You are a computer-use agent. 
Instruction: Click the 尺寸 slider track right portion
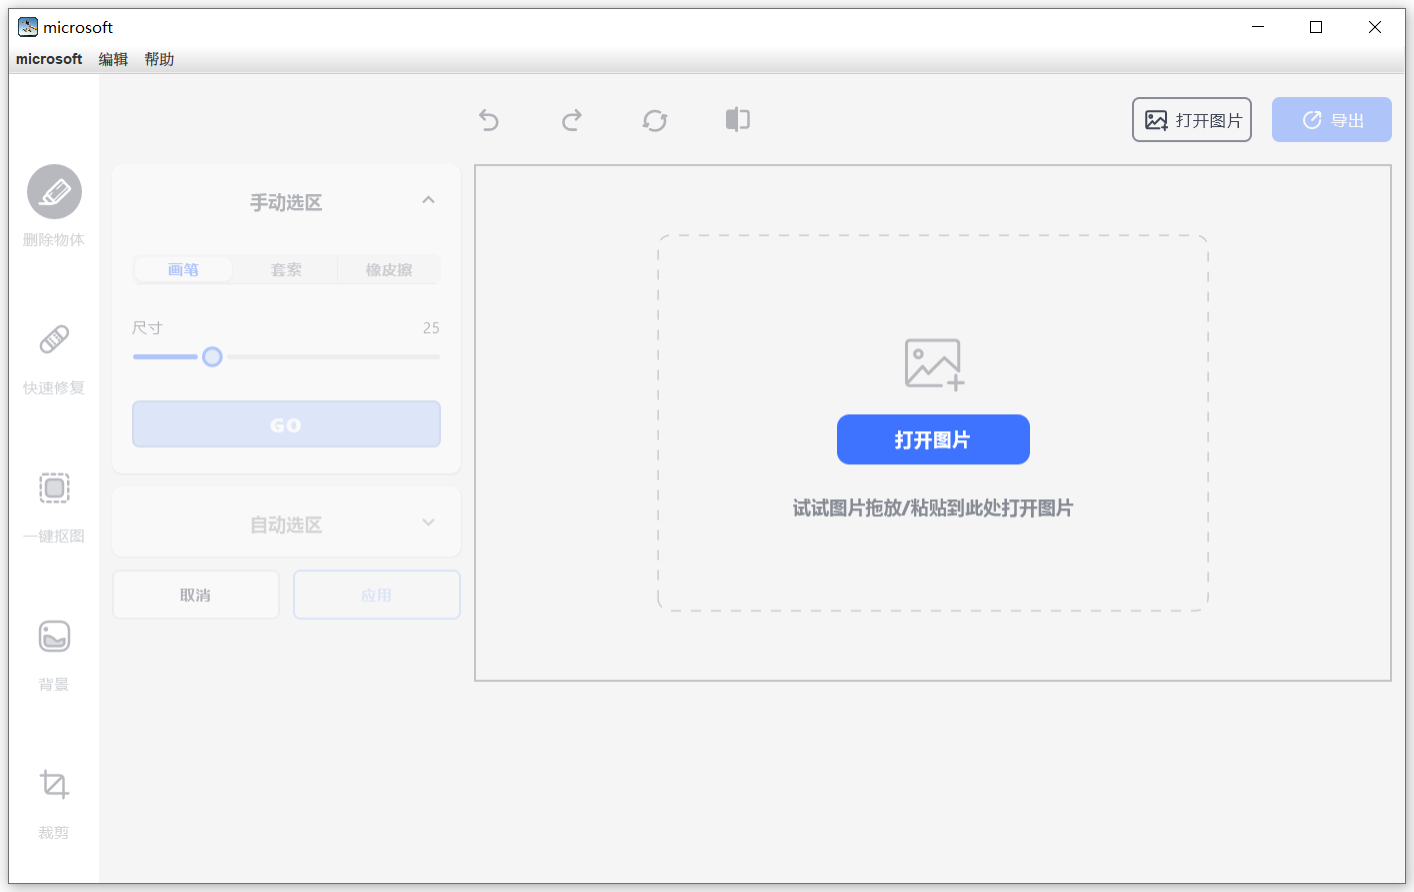332,357
